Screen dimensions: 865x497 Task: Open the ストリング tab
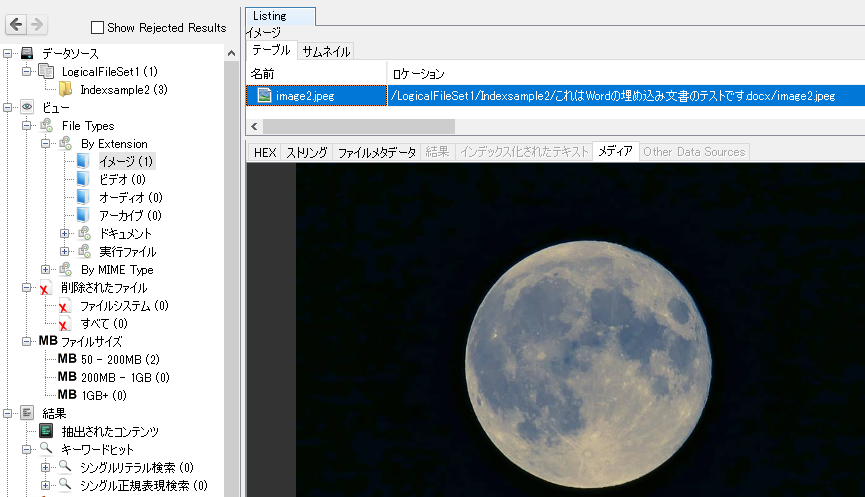click(307, 152)
